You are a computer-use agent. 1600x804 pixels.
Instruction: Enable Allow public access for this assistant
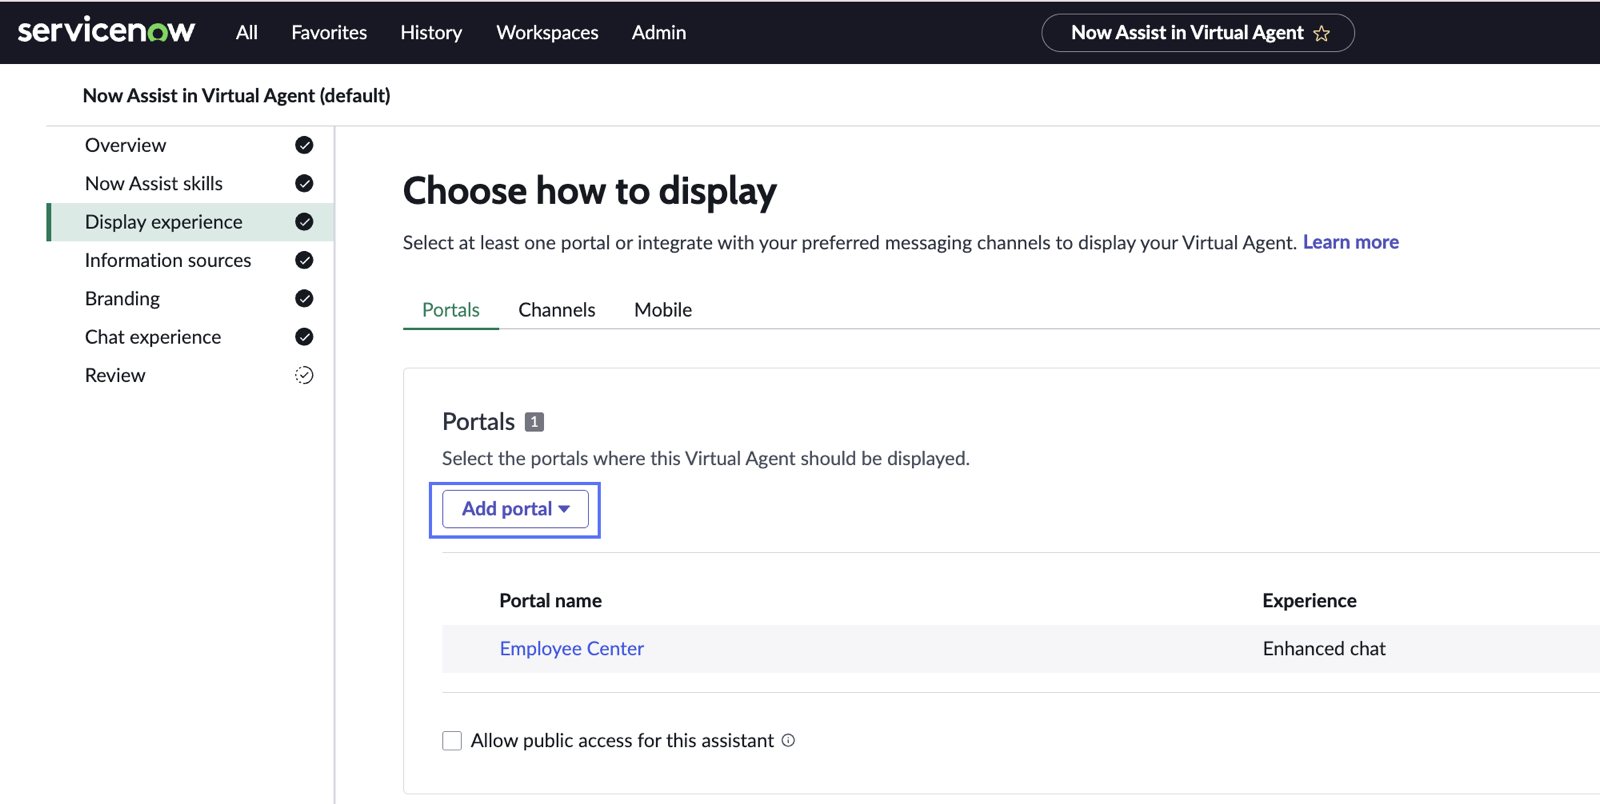tap(452, 740)
